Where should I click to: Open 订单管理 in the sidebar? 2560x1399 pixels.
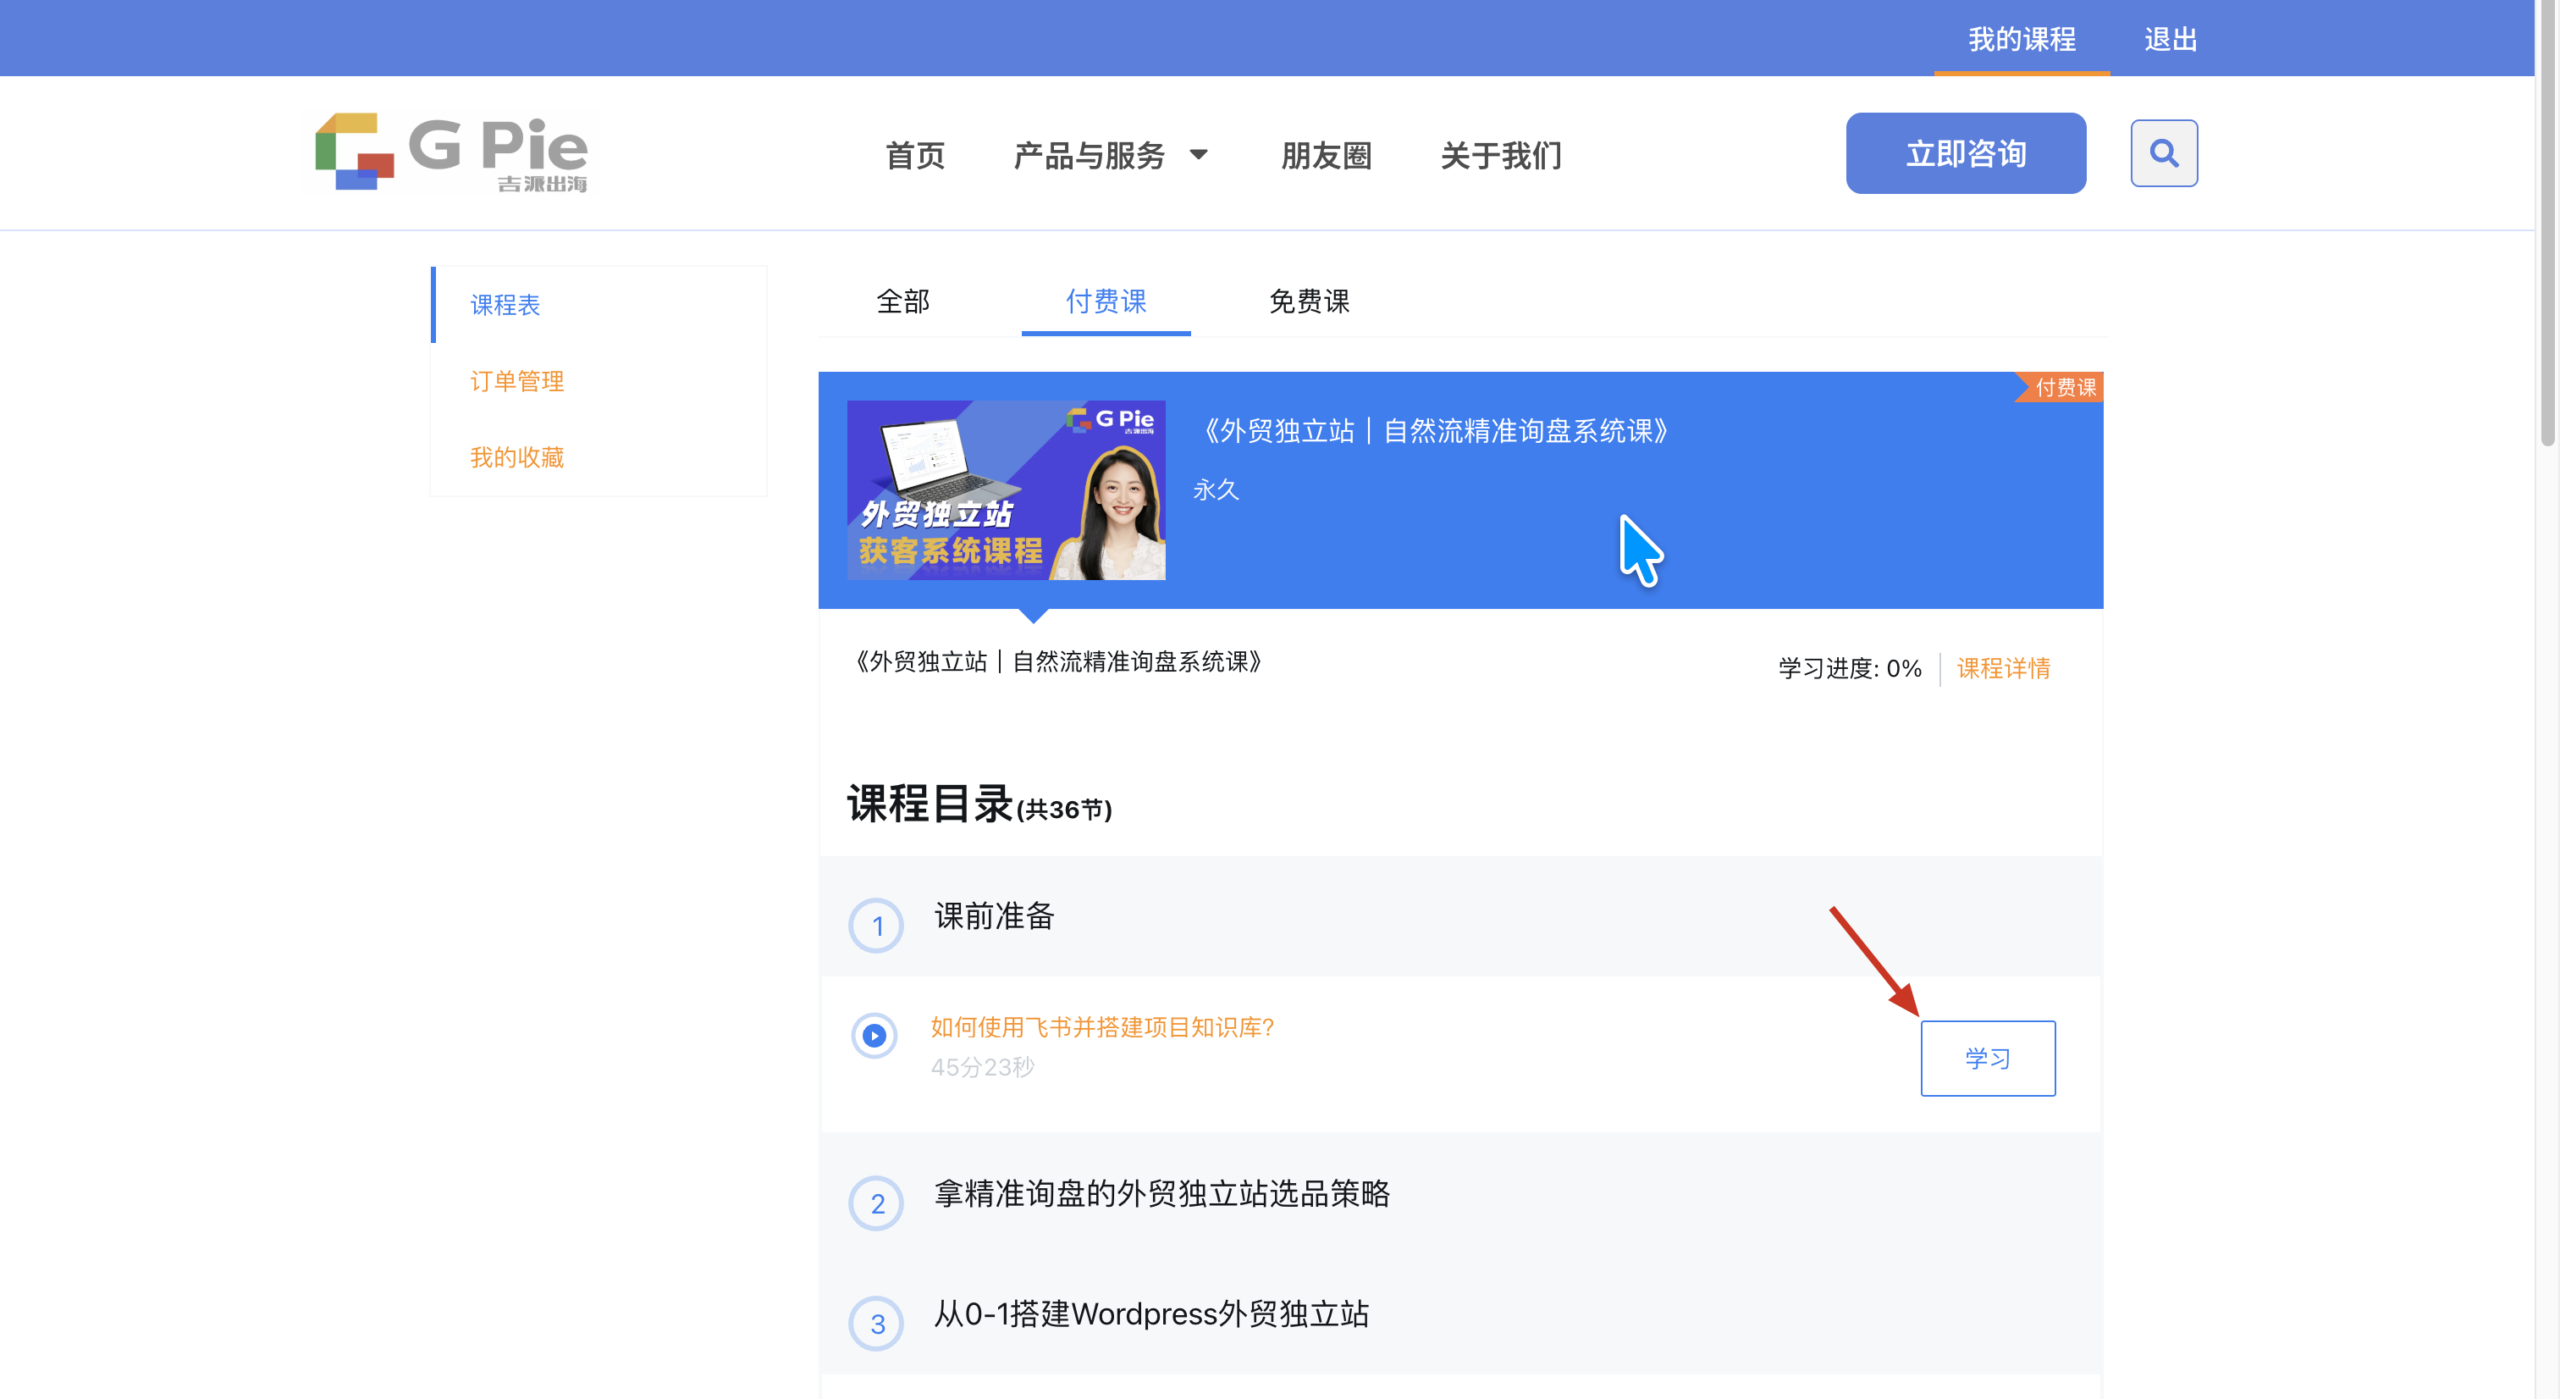pos(517,381)
